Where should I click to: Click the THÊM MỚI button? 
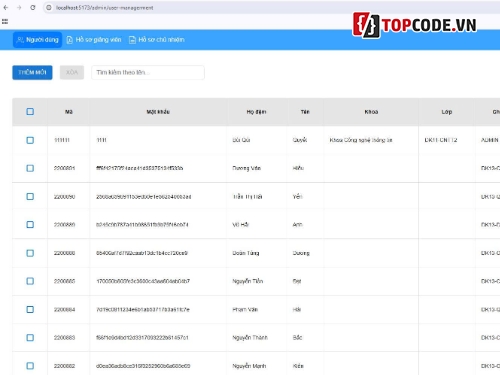(32, 72)
